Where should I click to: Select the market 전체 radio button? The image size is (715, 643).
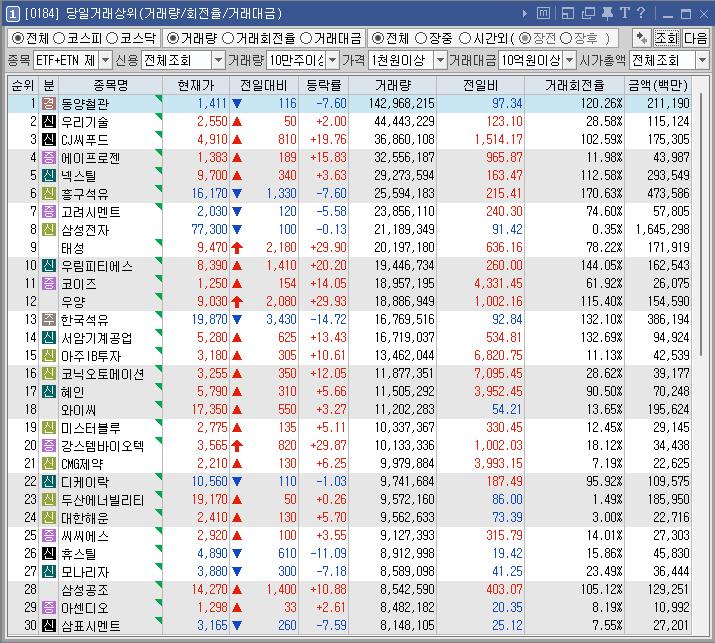18,38
